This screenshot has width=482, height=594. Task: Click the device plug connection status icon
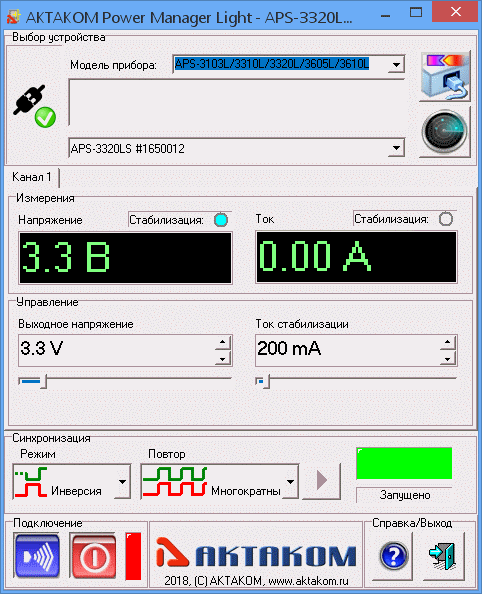pos(35,106)
